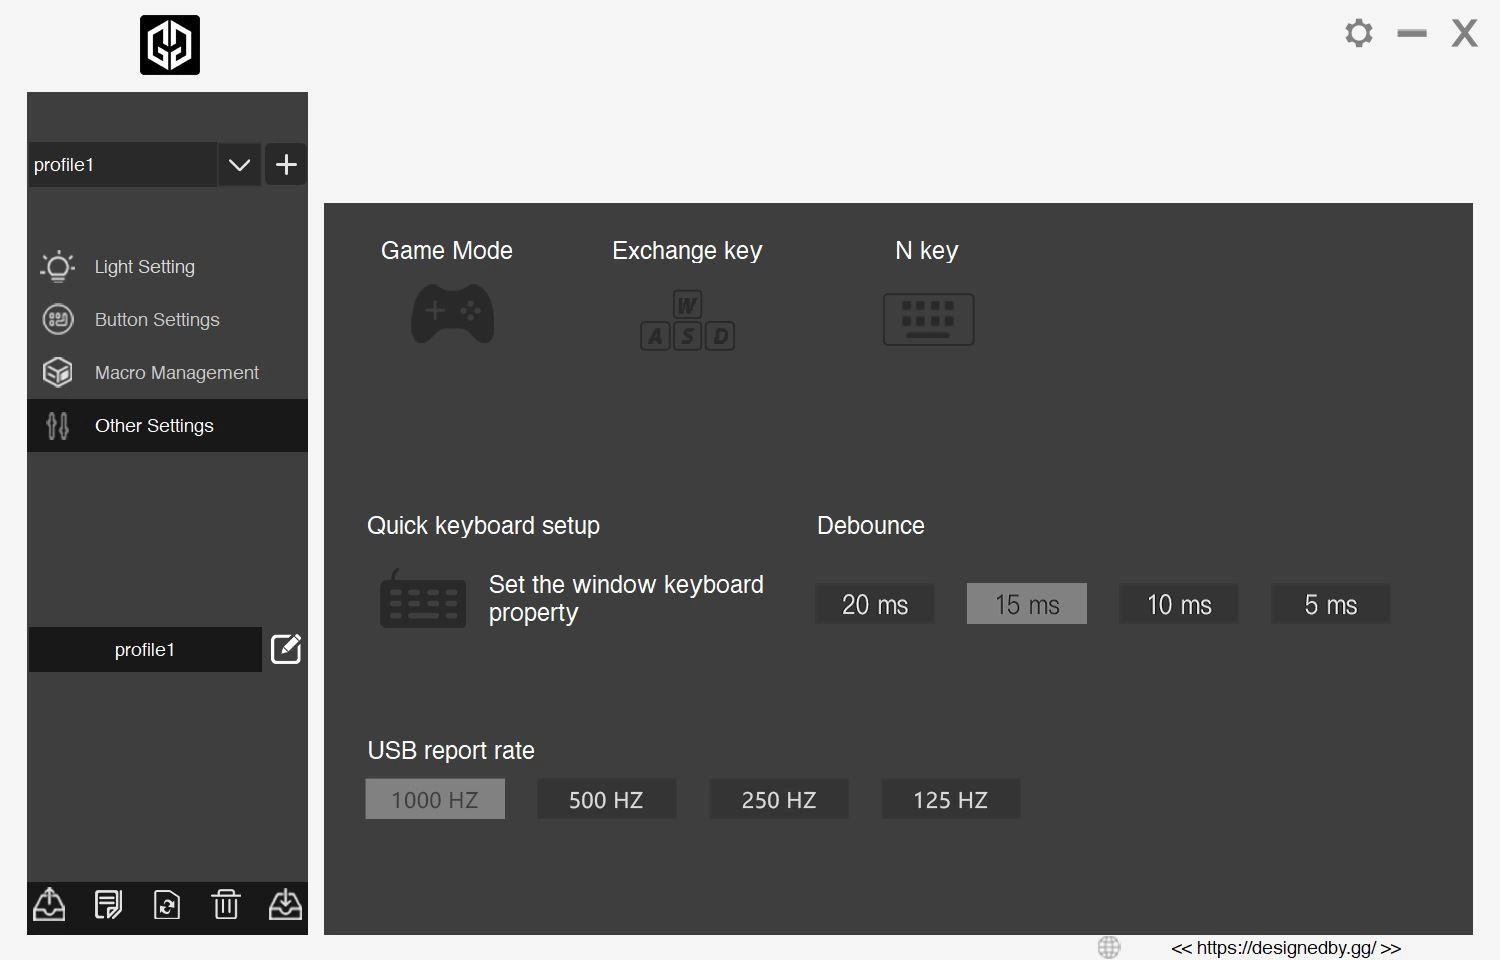Select 250 HZ USB report rate
The image size is (1500, 960).
coord(779,799)
